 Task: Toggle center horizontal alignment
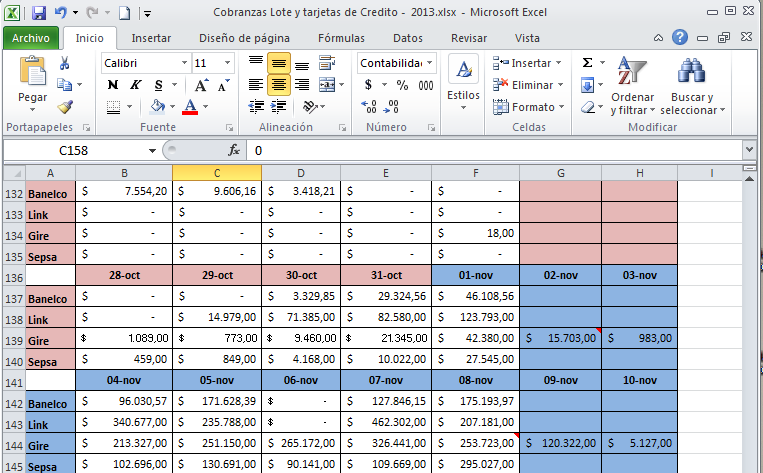click(279, 85)
